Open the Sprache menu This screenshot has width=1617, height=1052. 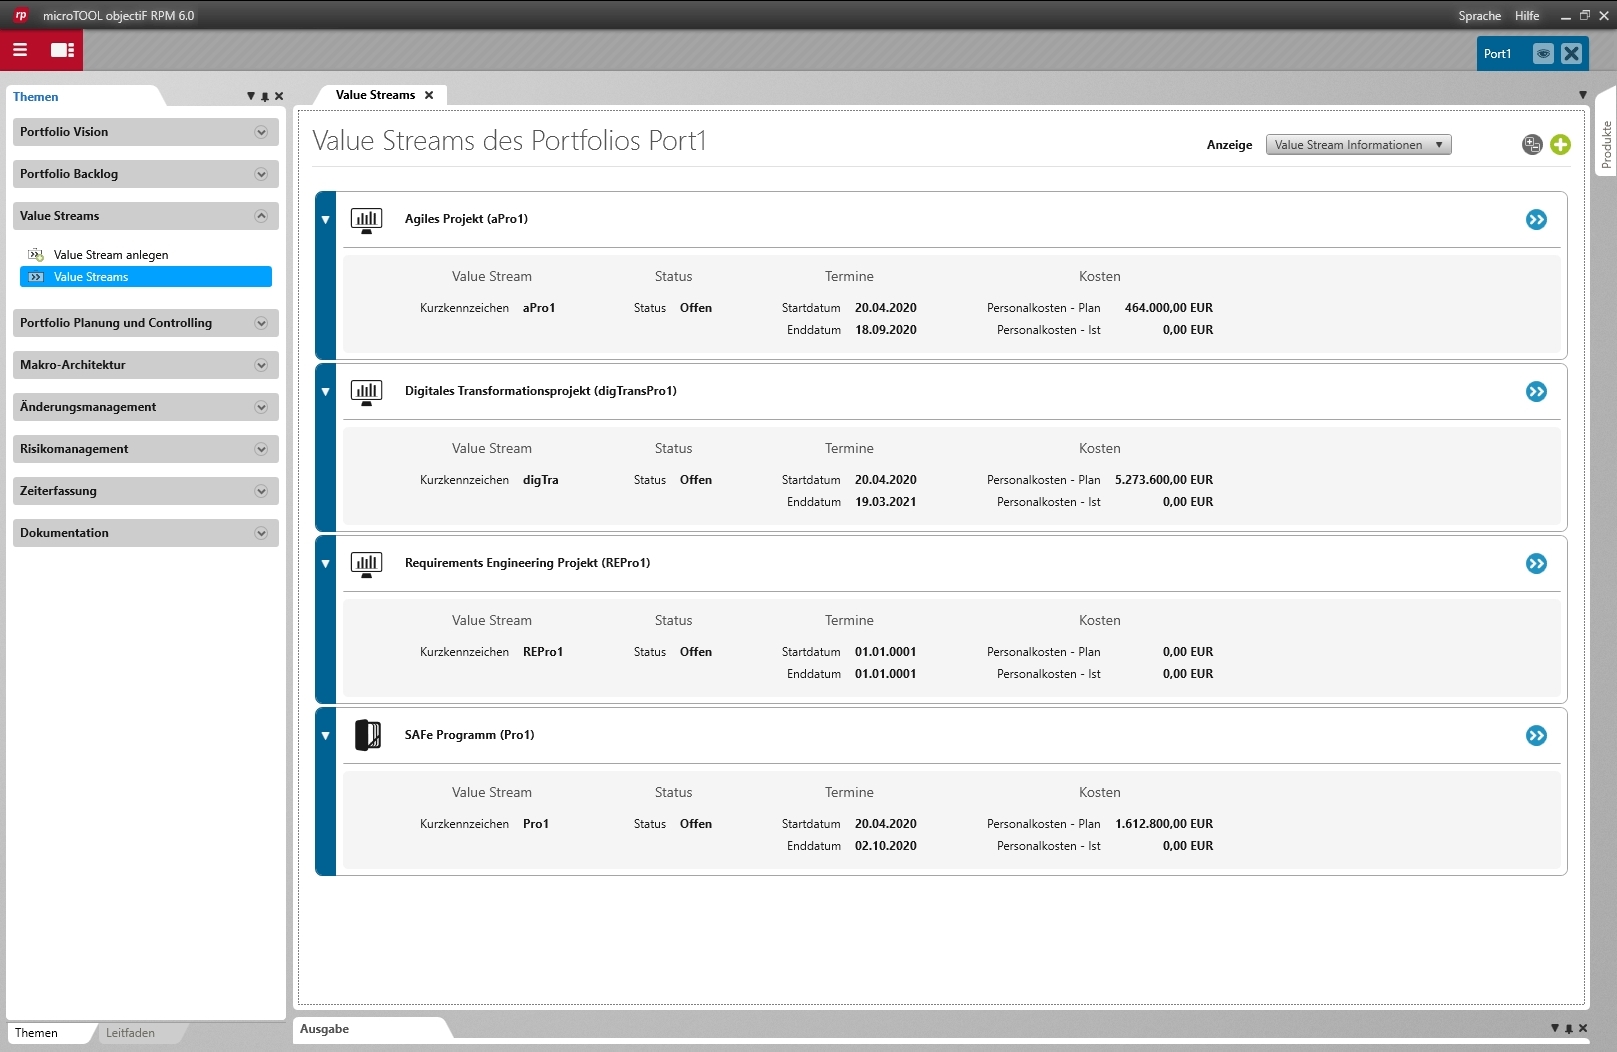click(1480, 16)
